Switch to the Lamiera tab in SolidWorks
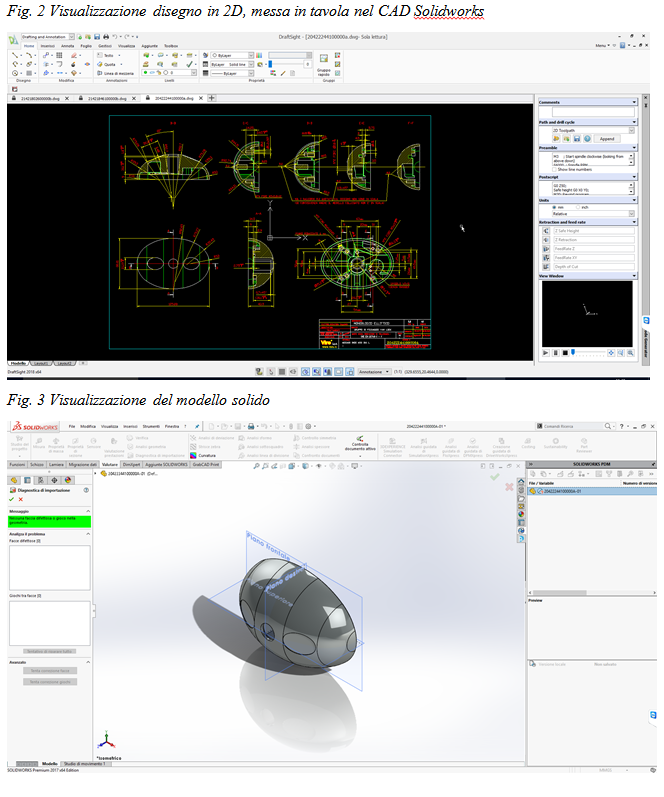Screen dimensions: 664x797 click(x=56, y=465)
